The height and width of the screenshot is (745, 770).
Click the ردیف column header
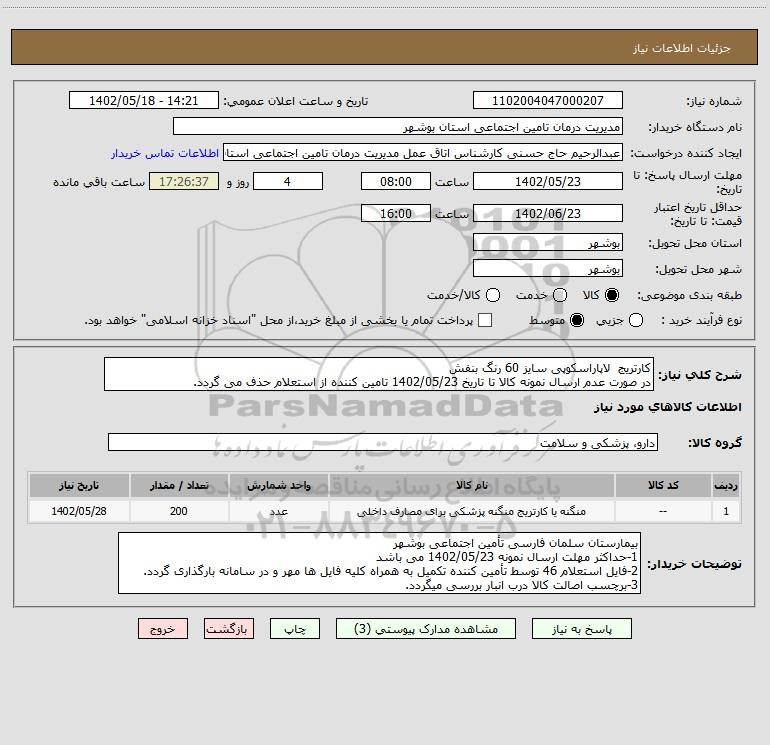726,485
